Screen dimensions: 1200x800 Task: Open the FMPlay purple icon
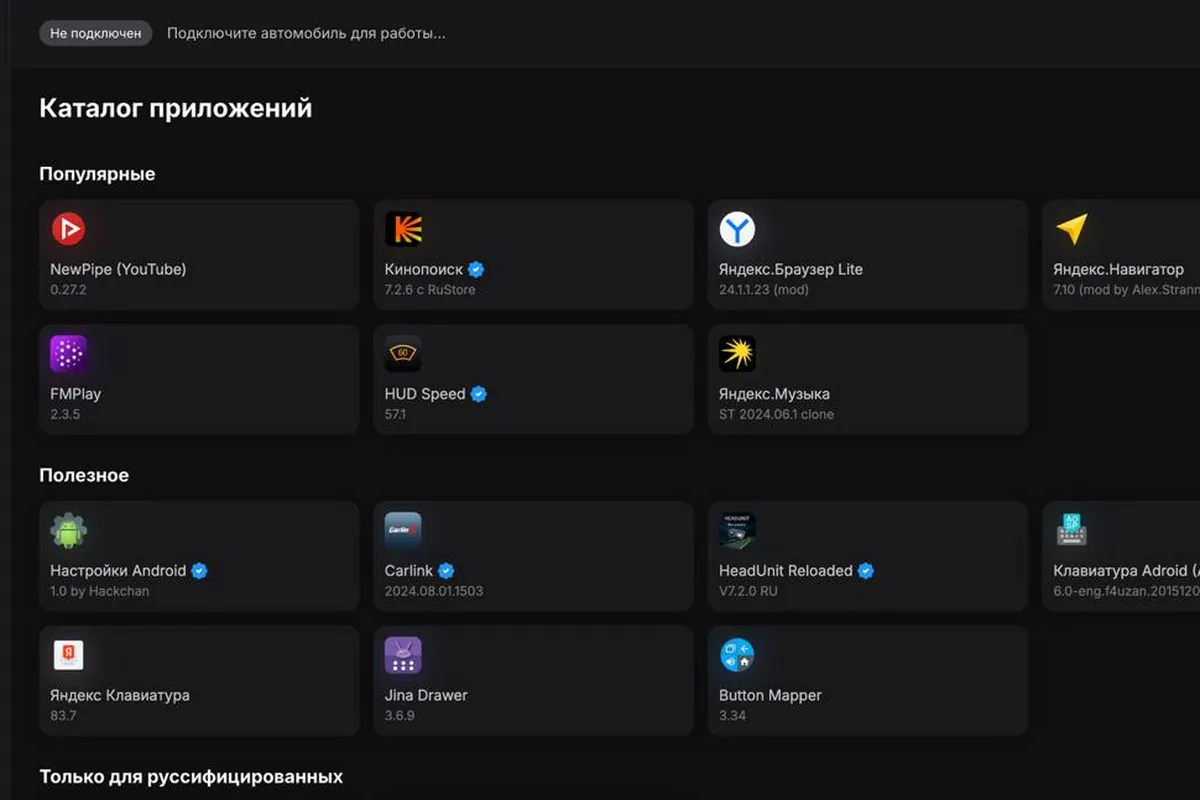coord(68,353)
